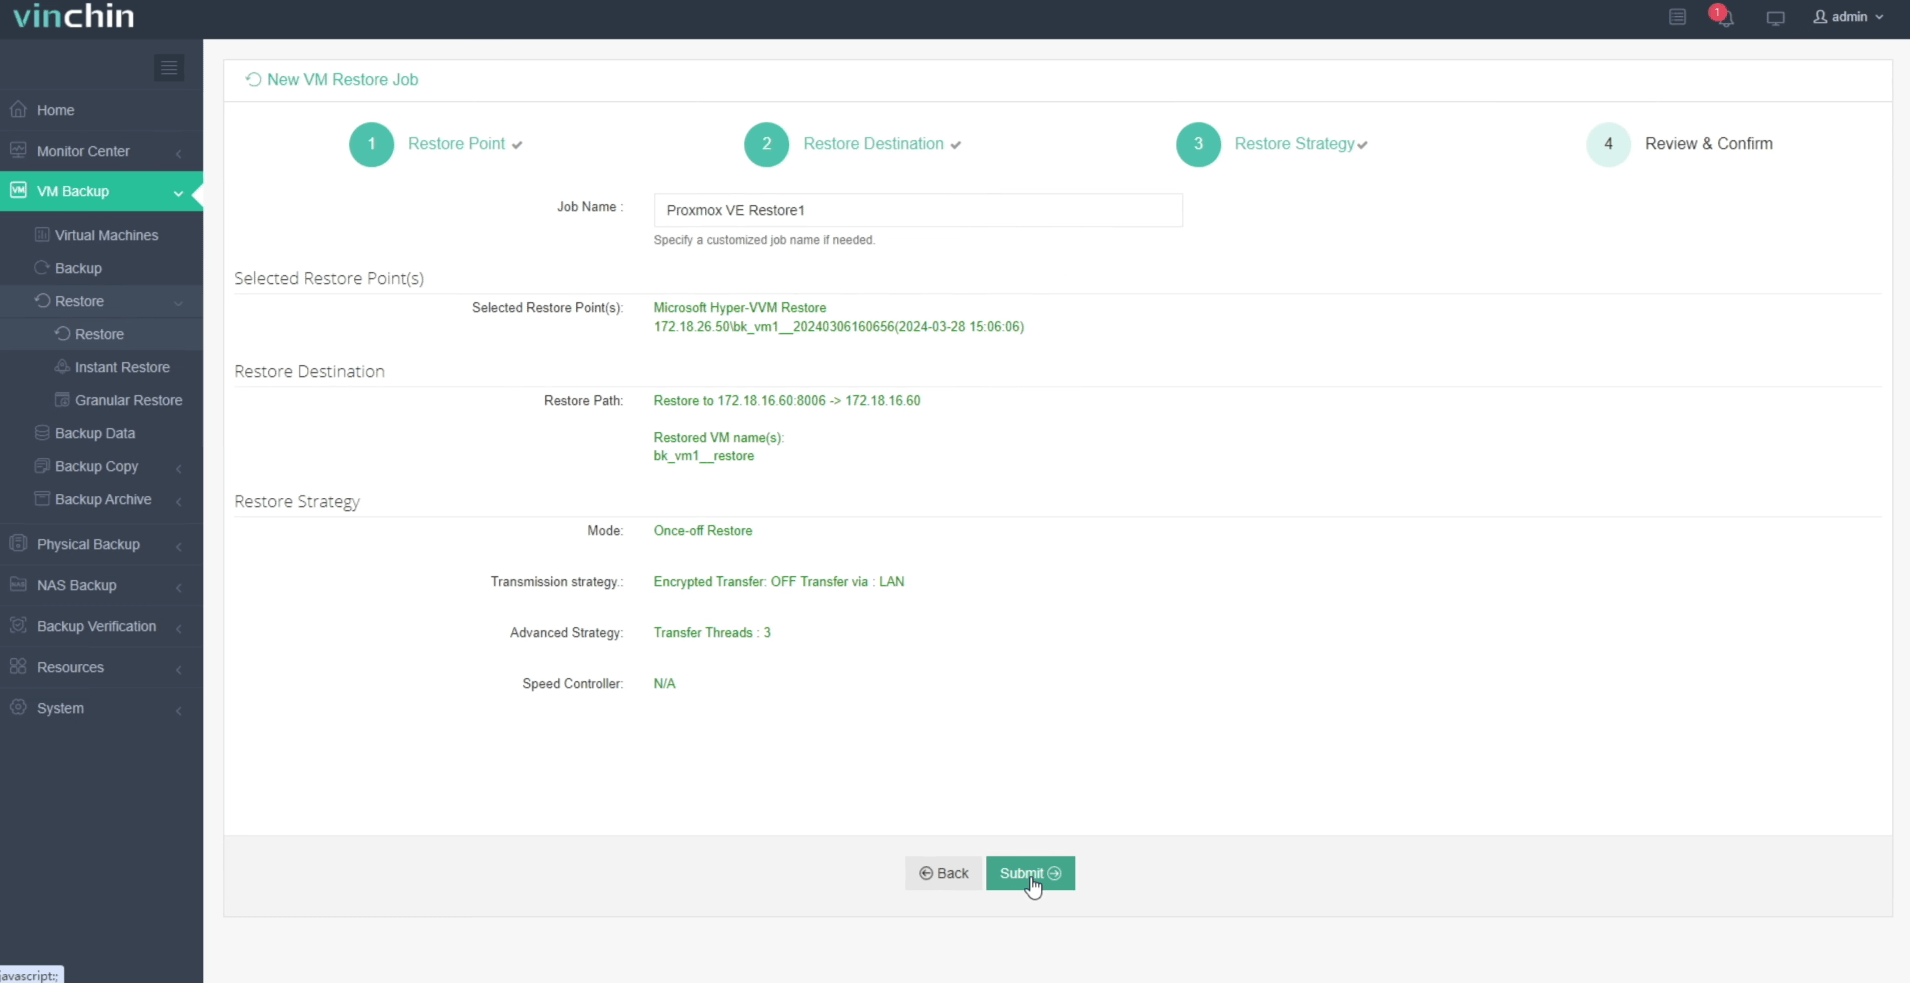The height and width of the screenshot is (983, 1910).
Task: Click the System gear icon
Action: coord(18,707)
